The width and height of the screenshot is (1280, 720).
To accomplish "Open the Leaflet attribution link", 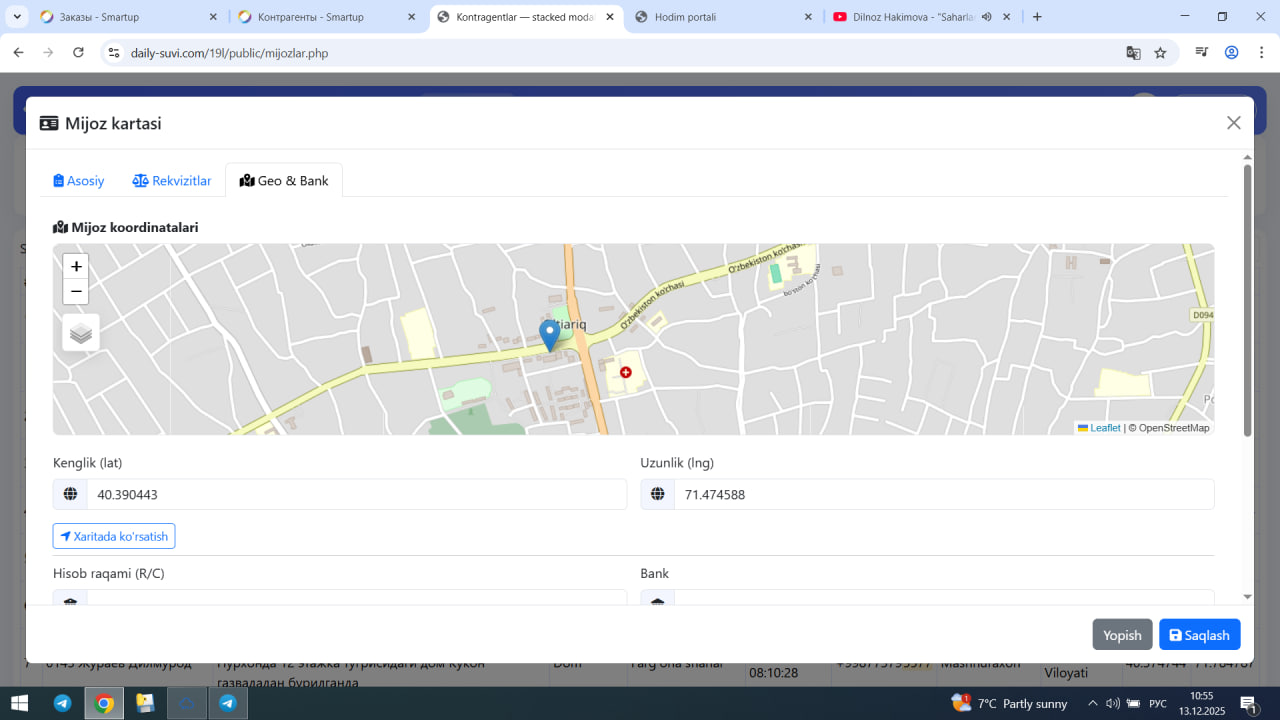I will coord(1104,428).
